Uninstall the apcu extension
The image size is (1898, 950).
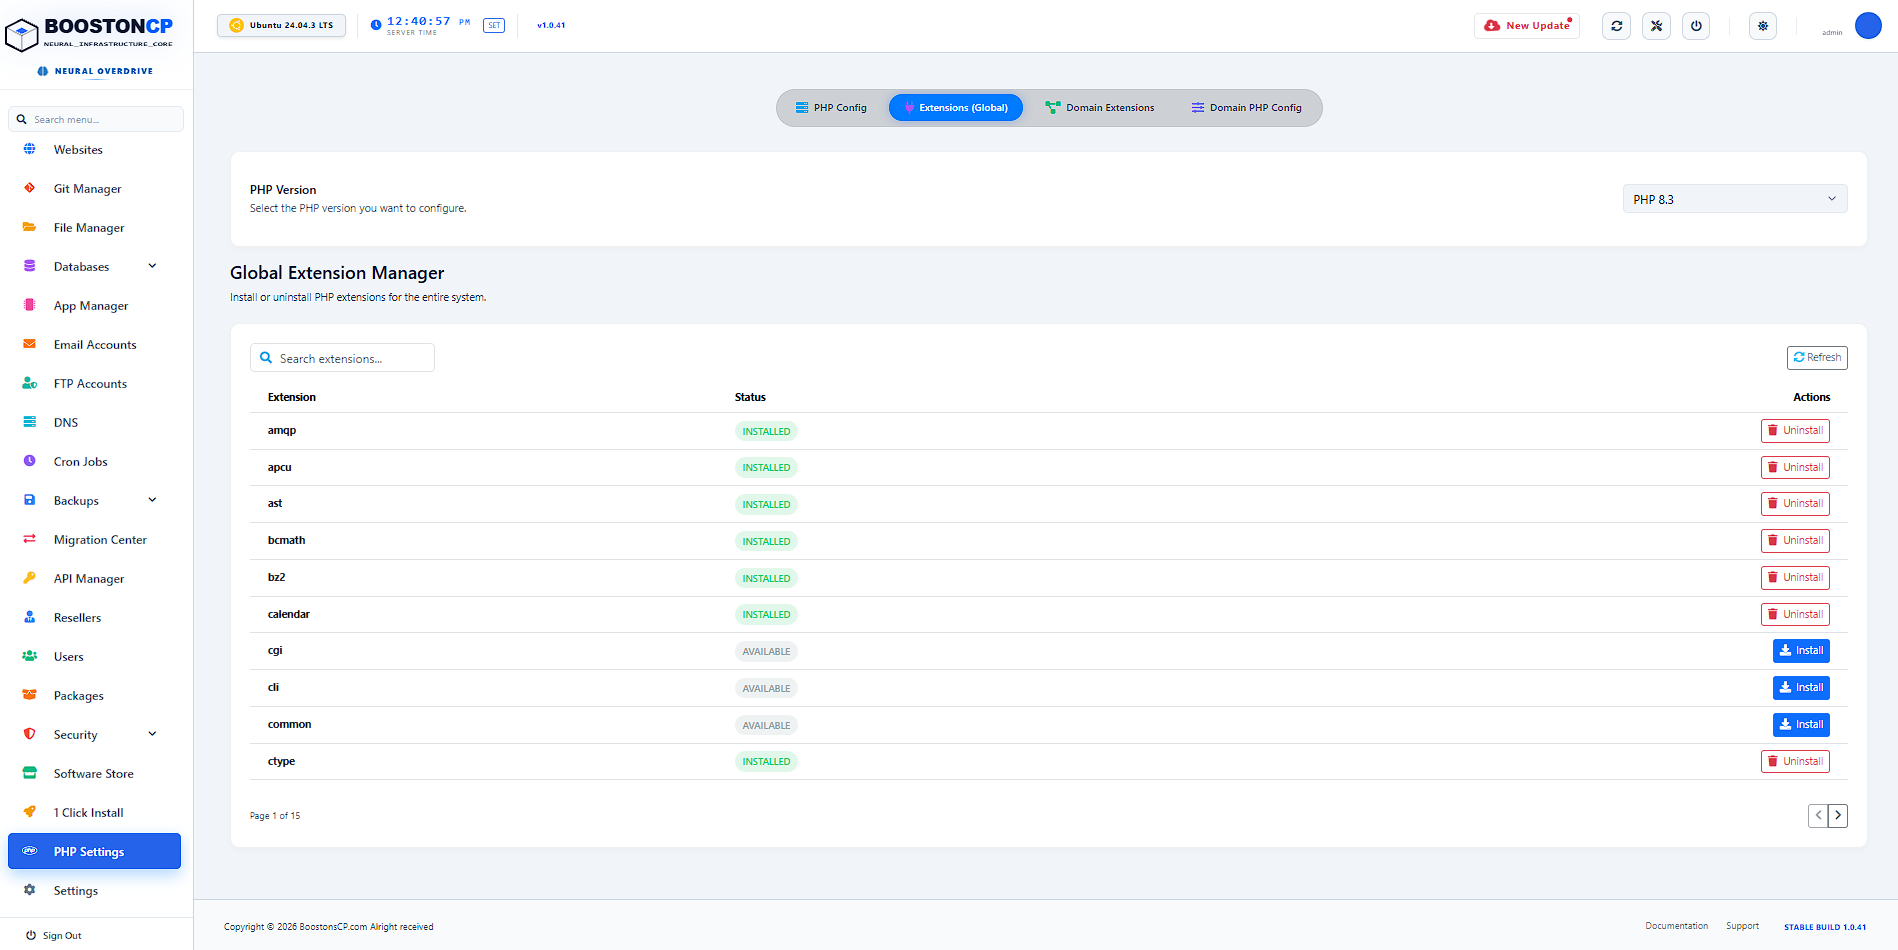1795,468
